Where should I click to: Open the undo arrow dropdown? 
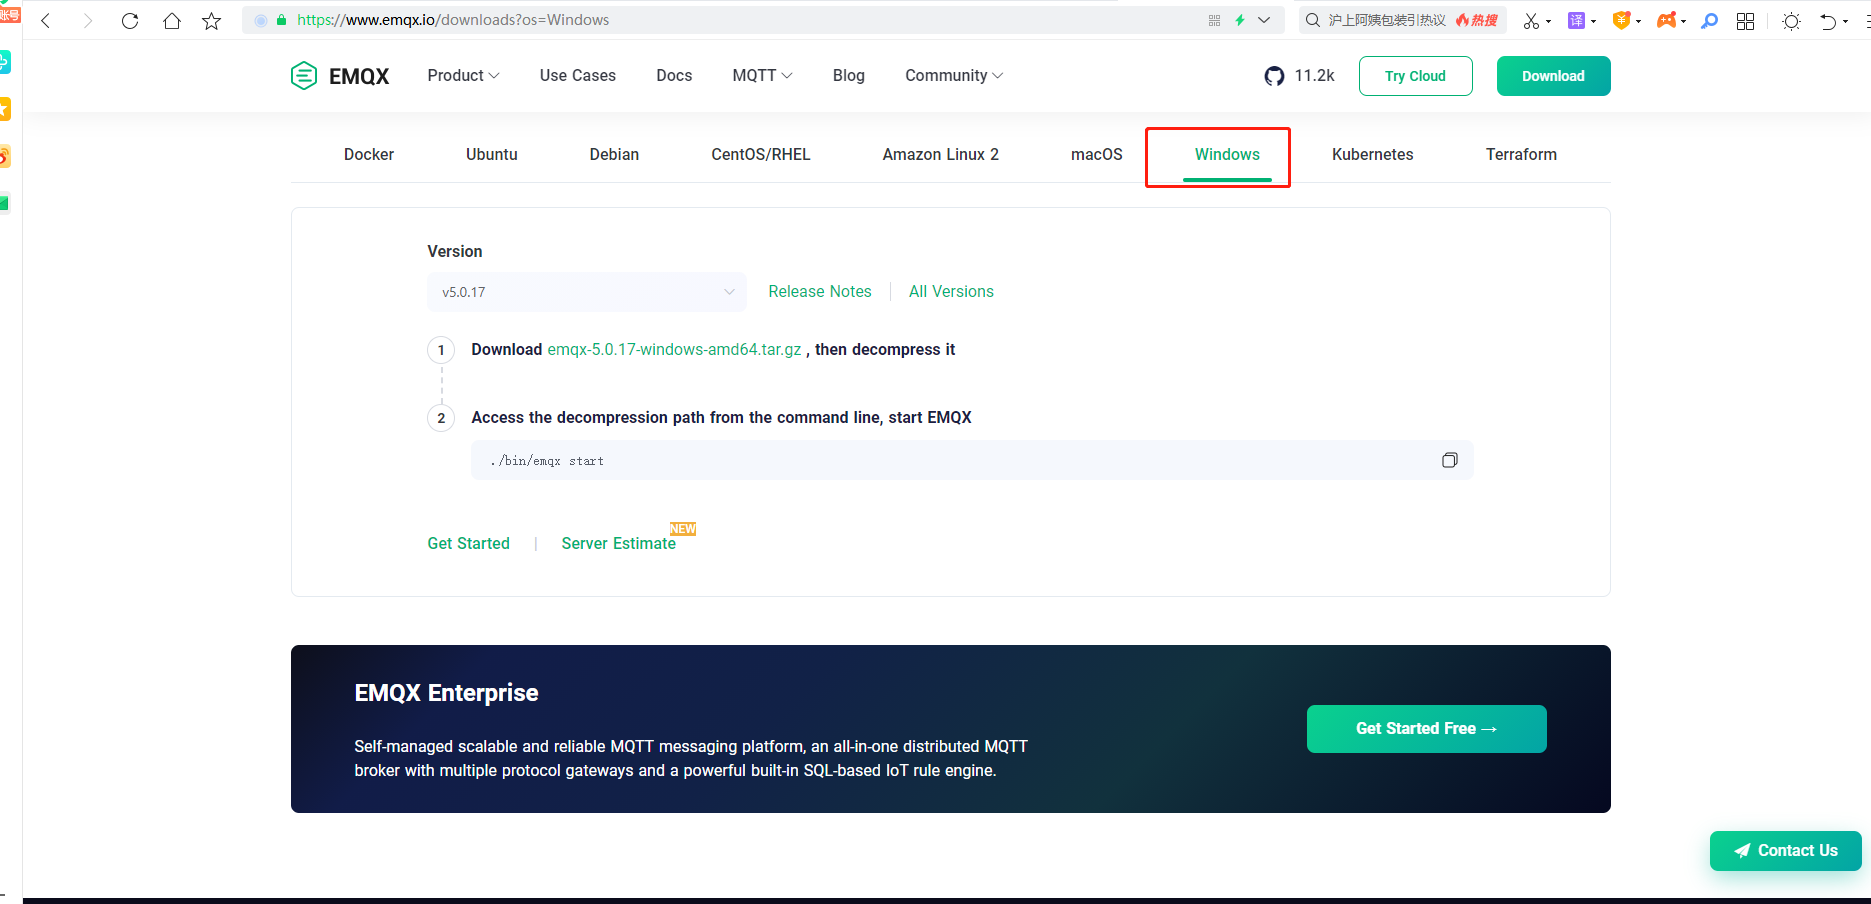click(x=1846, y=22)
